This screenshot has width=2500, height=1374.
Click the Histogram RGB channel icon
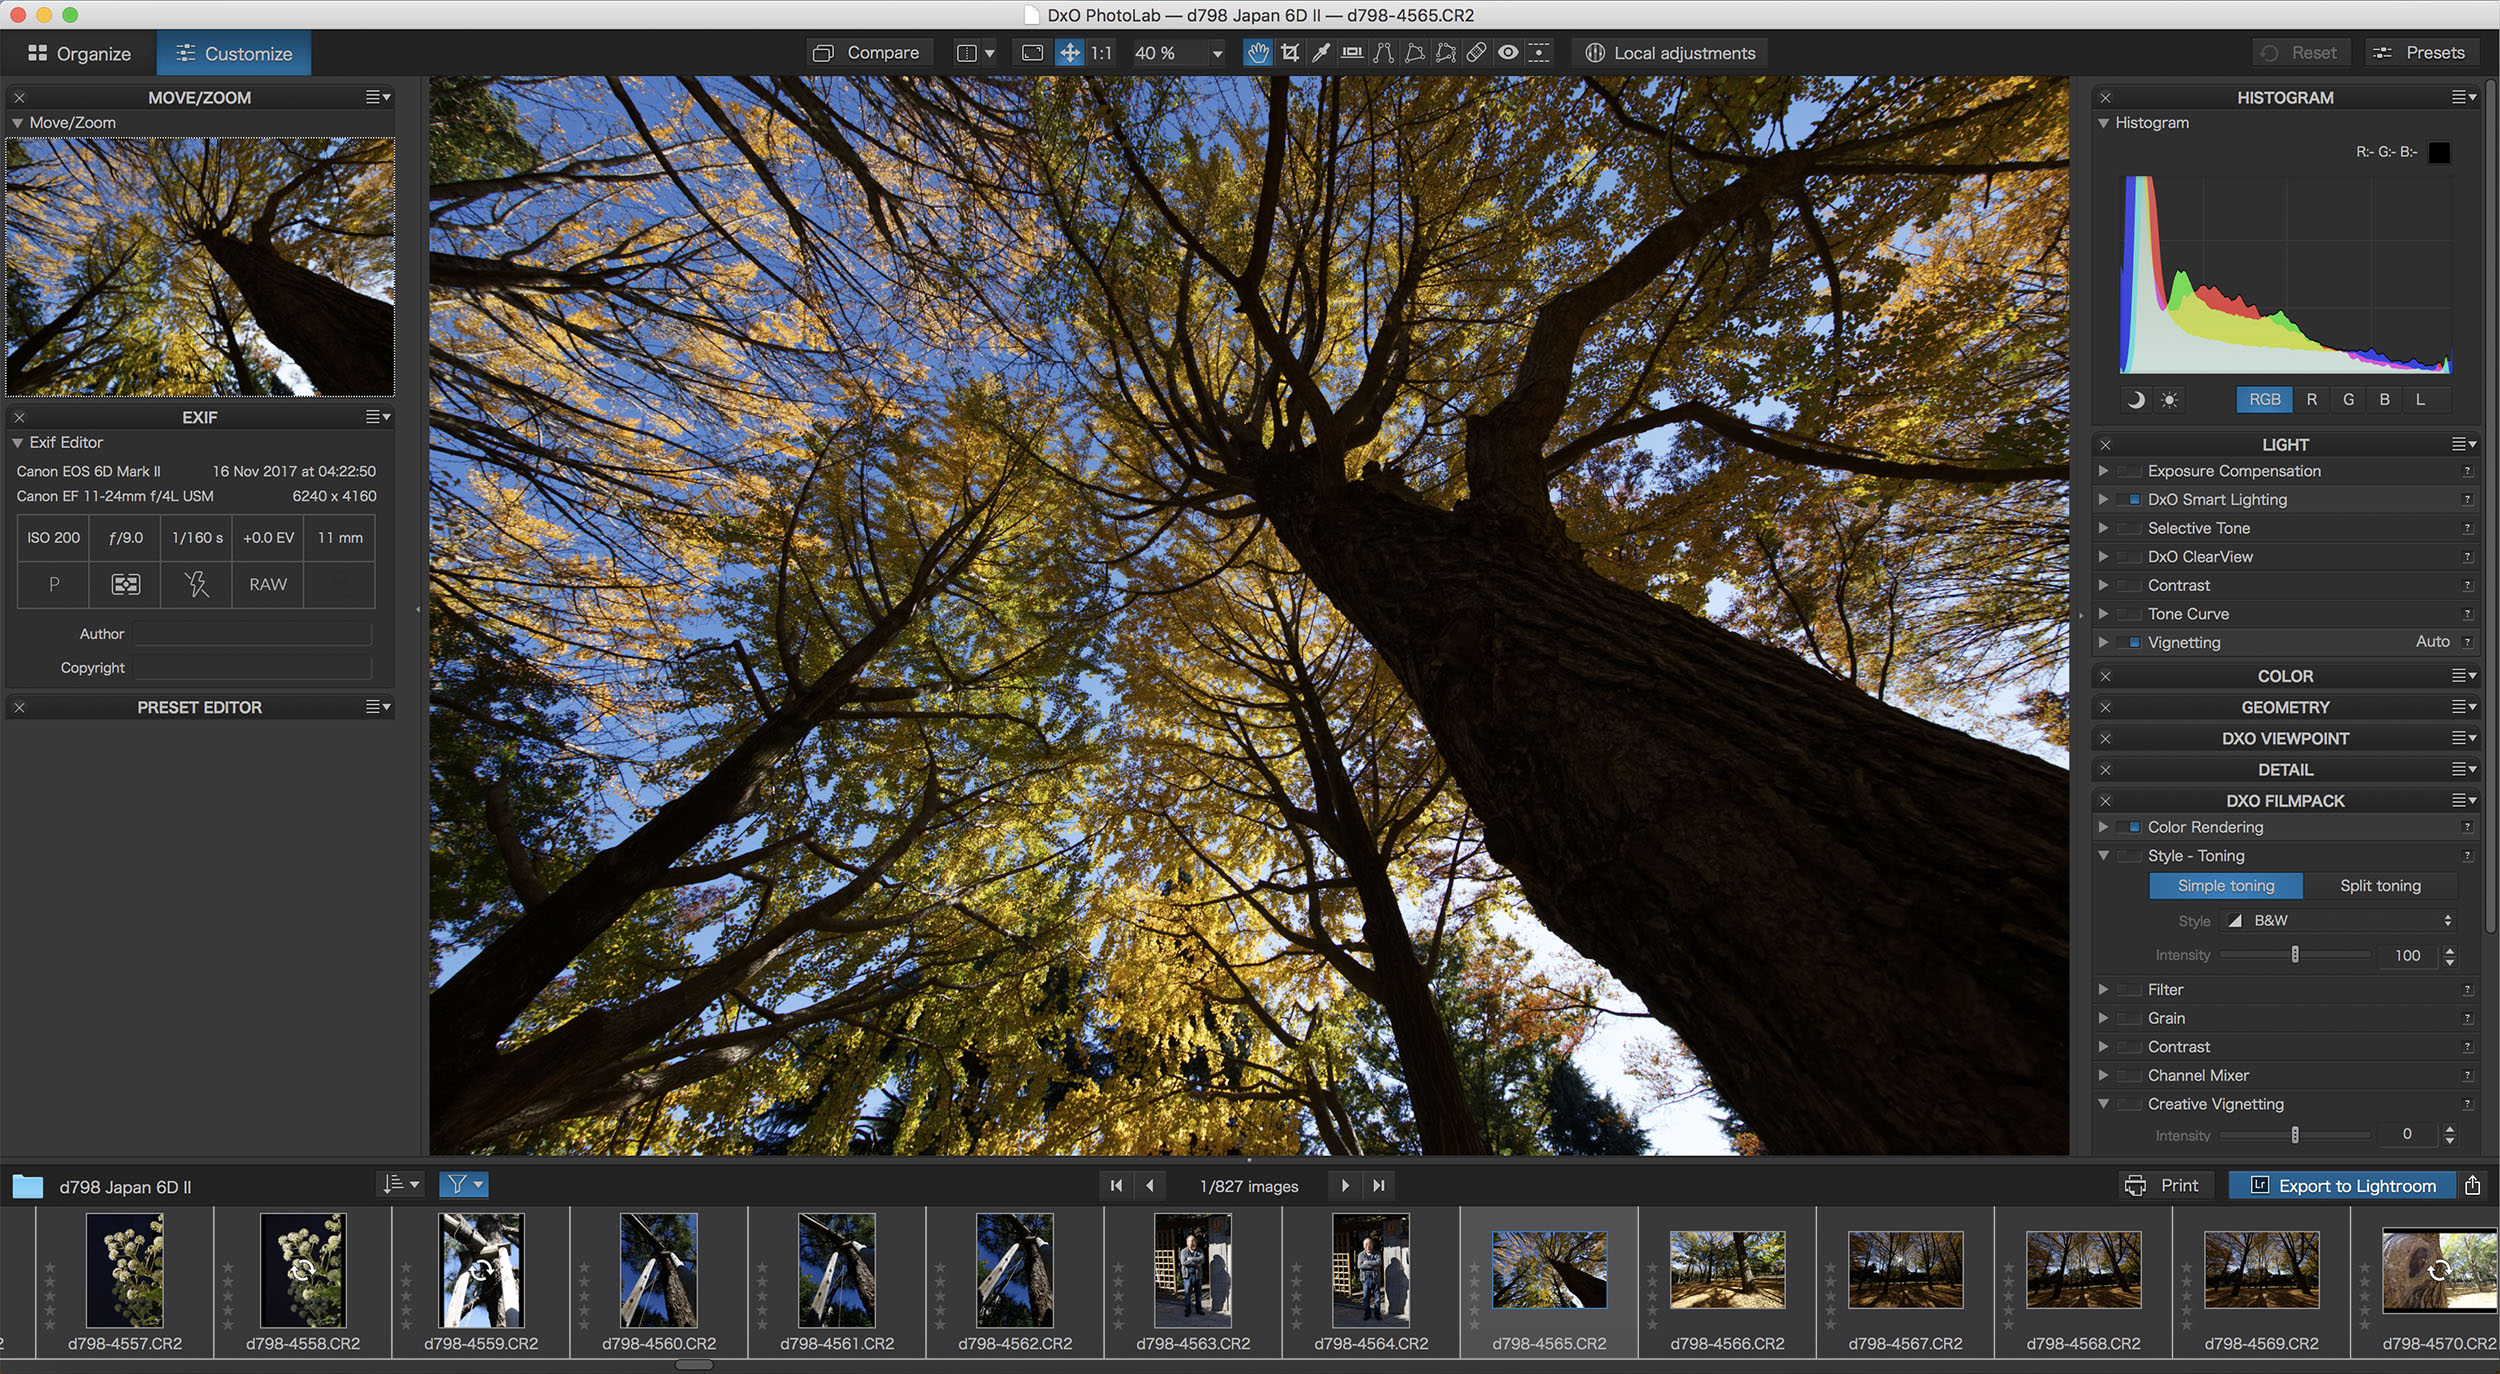point(2263,398)
